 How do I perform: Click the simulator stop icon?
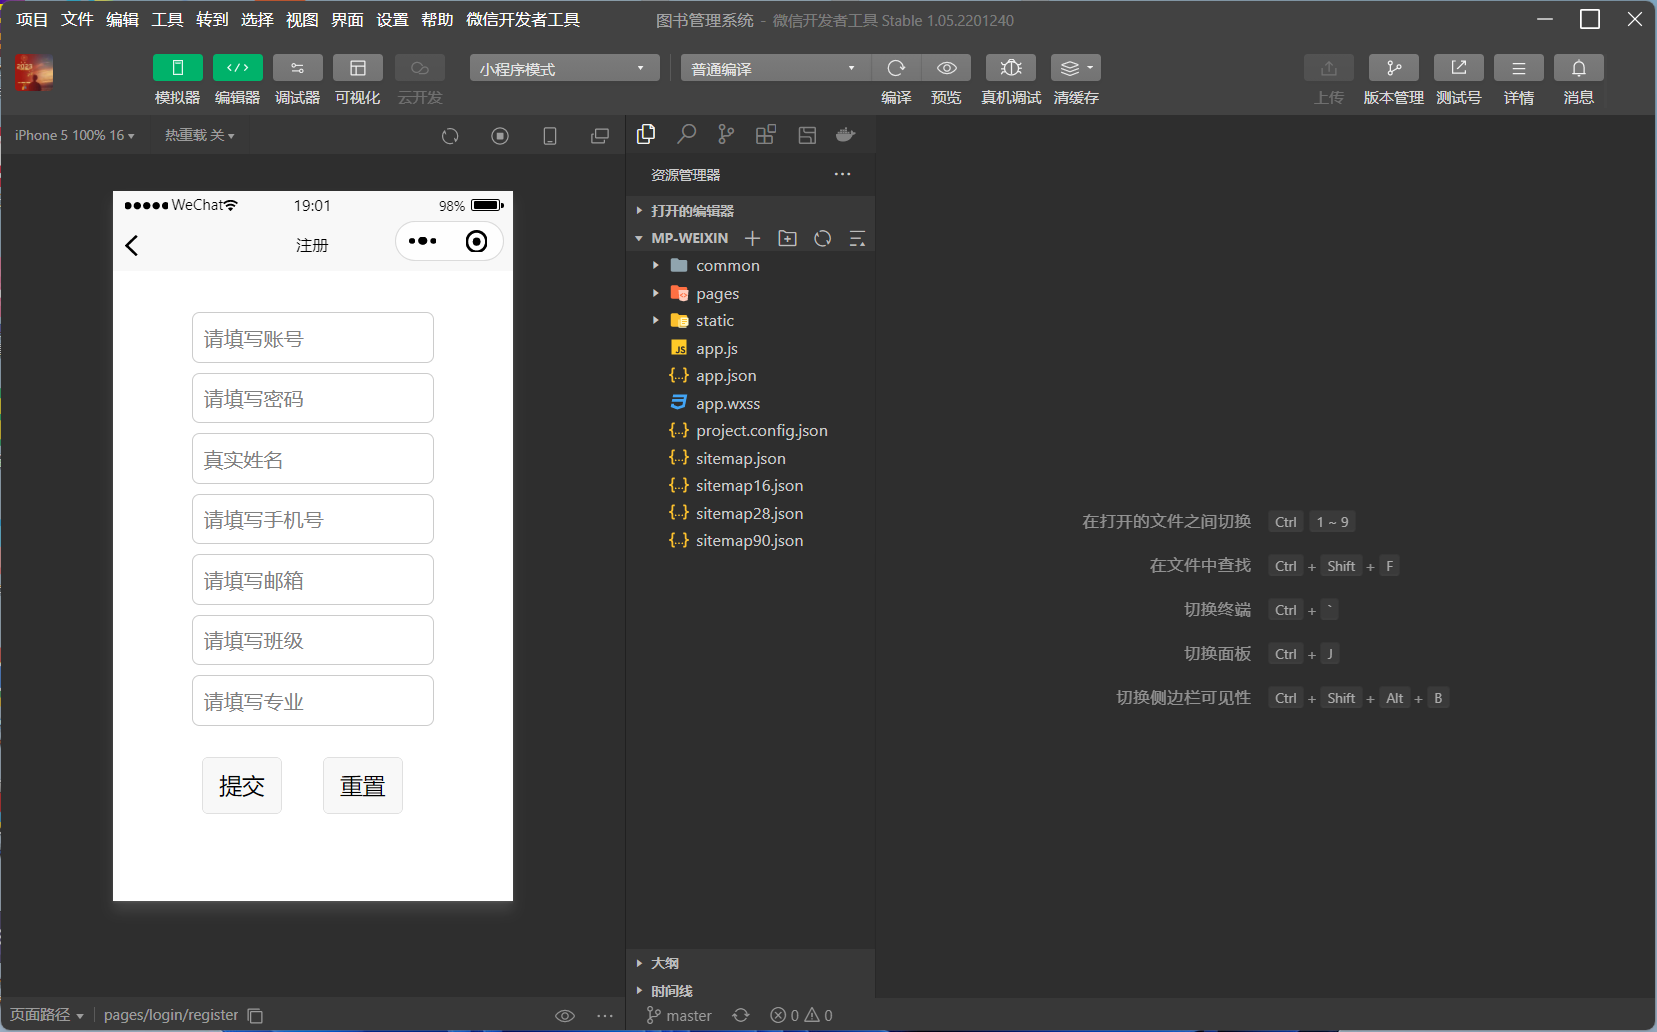pos(500,136)
